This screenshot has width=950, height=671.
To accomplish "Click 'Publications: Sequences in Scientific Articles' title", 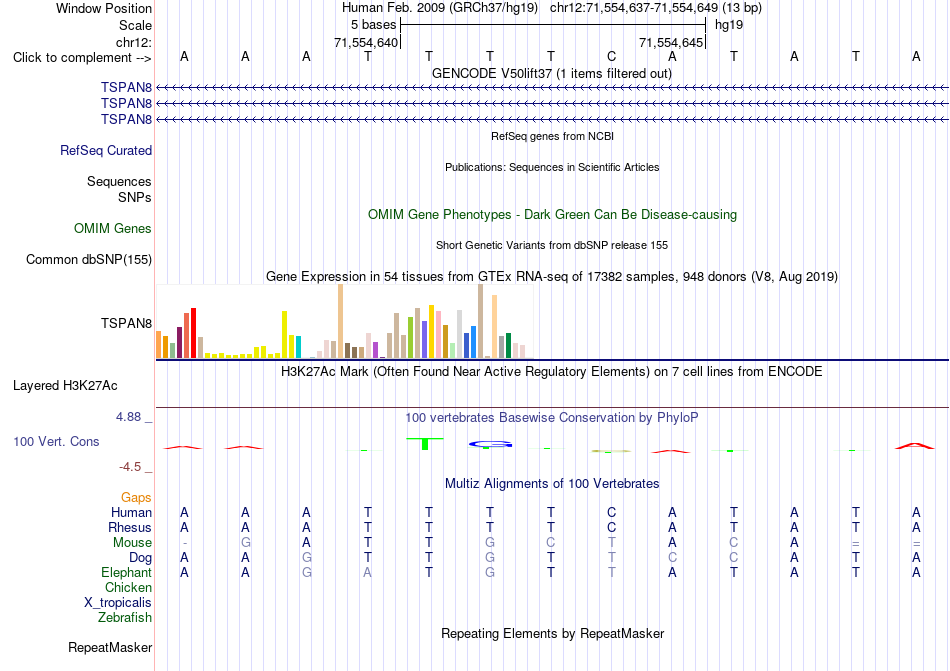I will [x=552, y=167].
